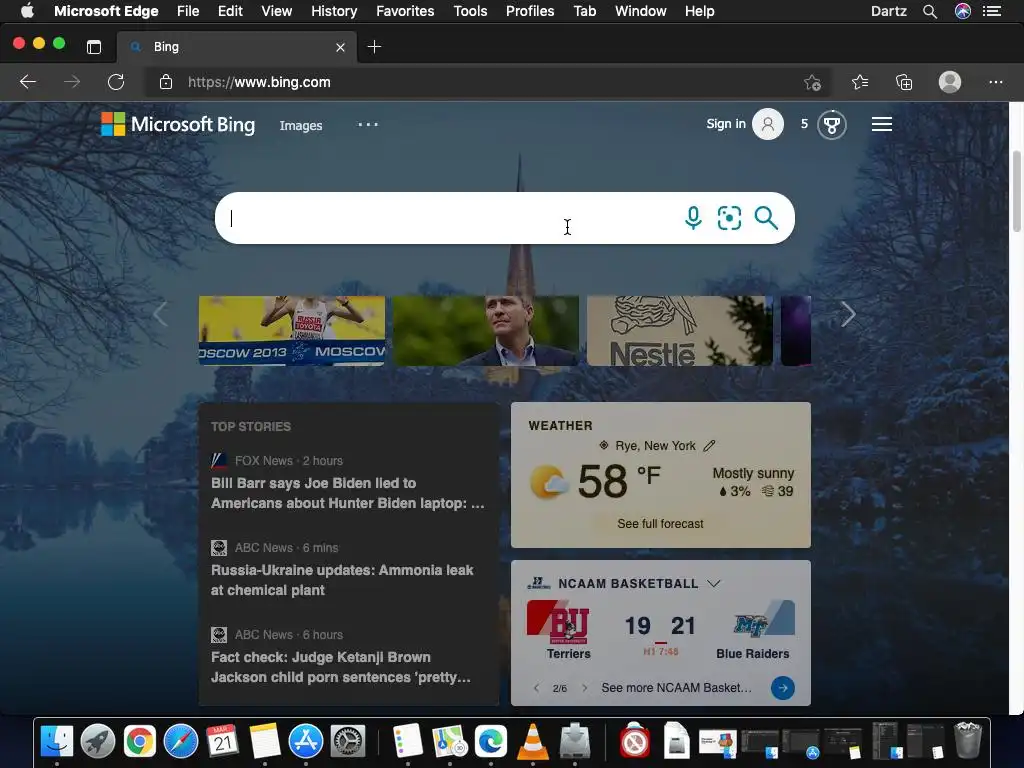Open the History menu
This screenshot has height=768, width=1024.
334,11
